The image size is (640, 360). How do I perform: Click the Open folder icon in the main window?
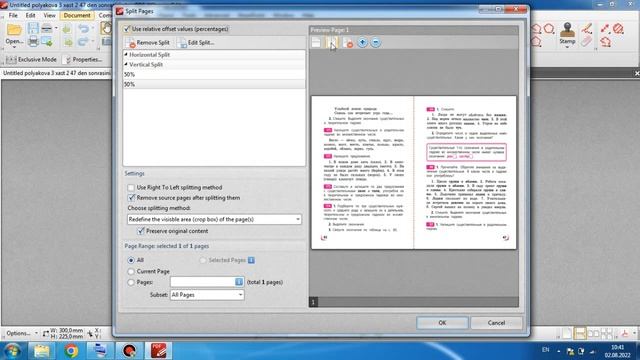click(14, 30)
